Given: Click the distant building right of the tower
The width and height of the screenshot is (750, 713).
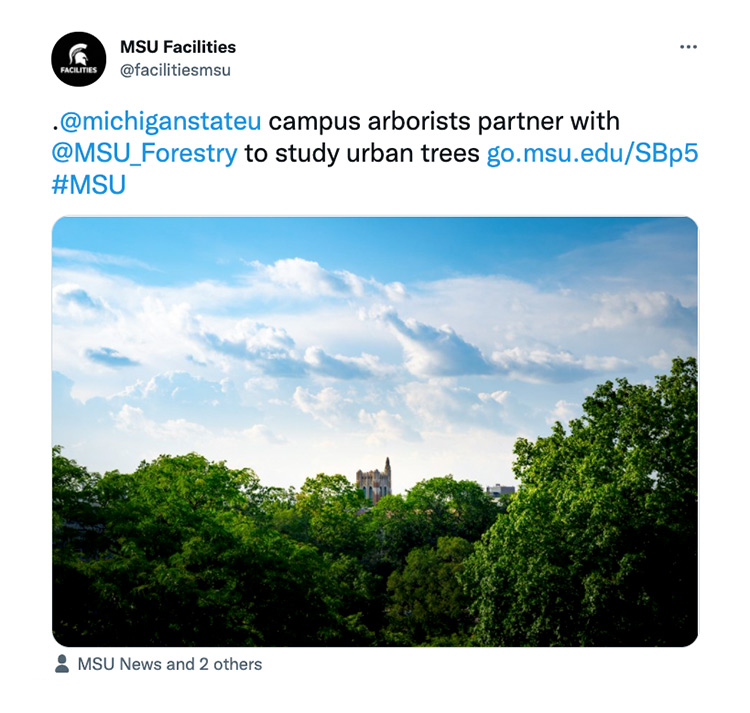Looking at the screenshot, I should (x=500, y=490).
